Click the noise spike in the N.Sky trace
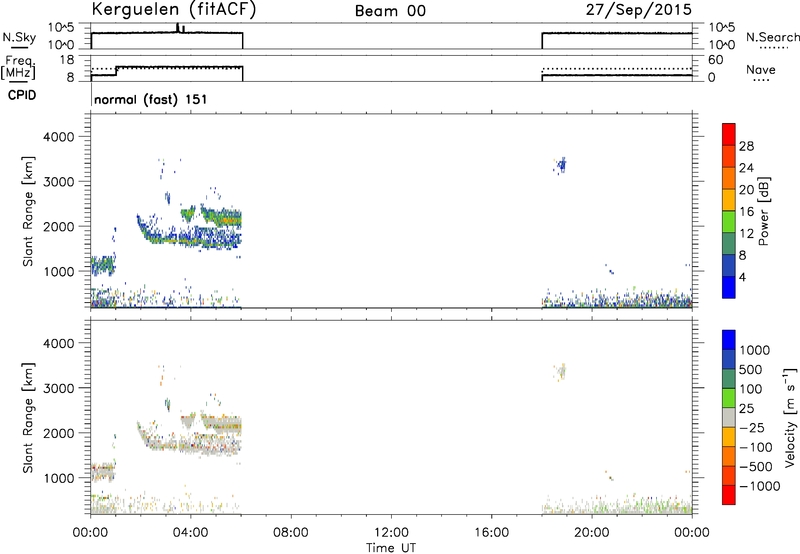 click(x=178, y=28)
